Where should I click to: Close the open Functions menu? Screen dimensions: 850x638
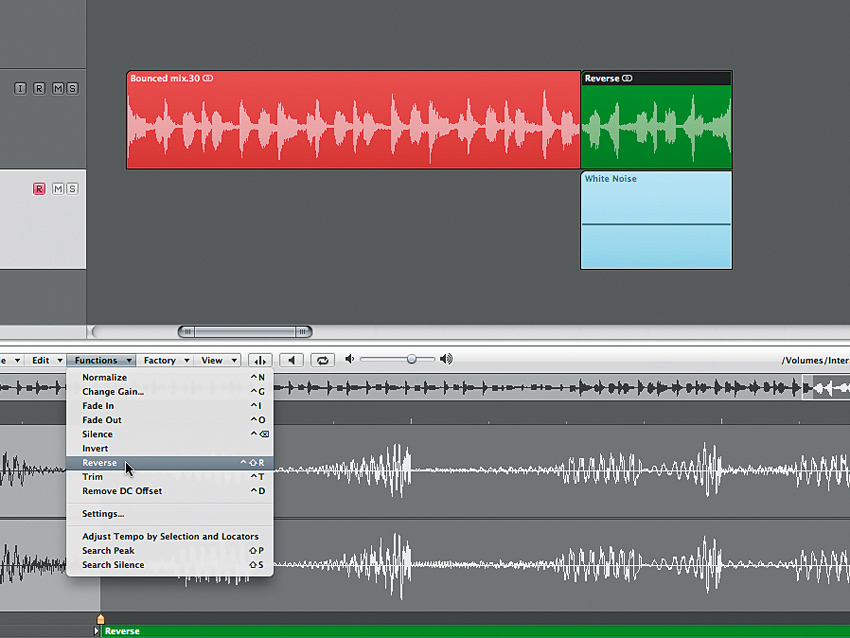101,360
